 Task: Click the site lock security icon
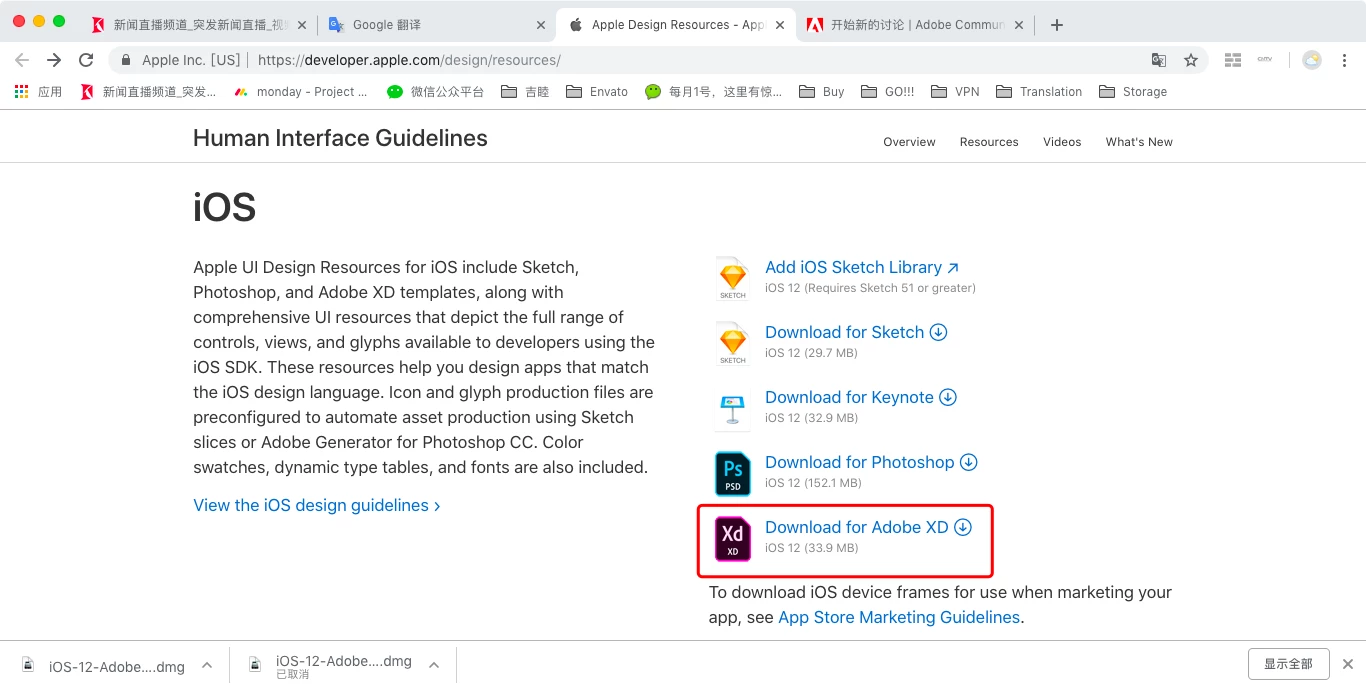(126, 60)
